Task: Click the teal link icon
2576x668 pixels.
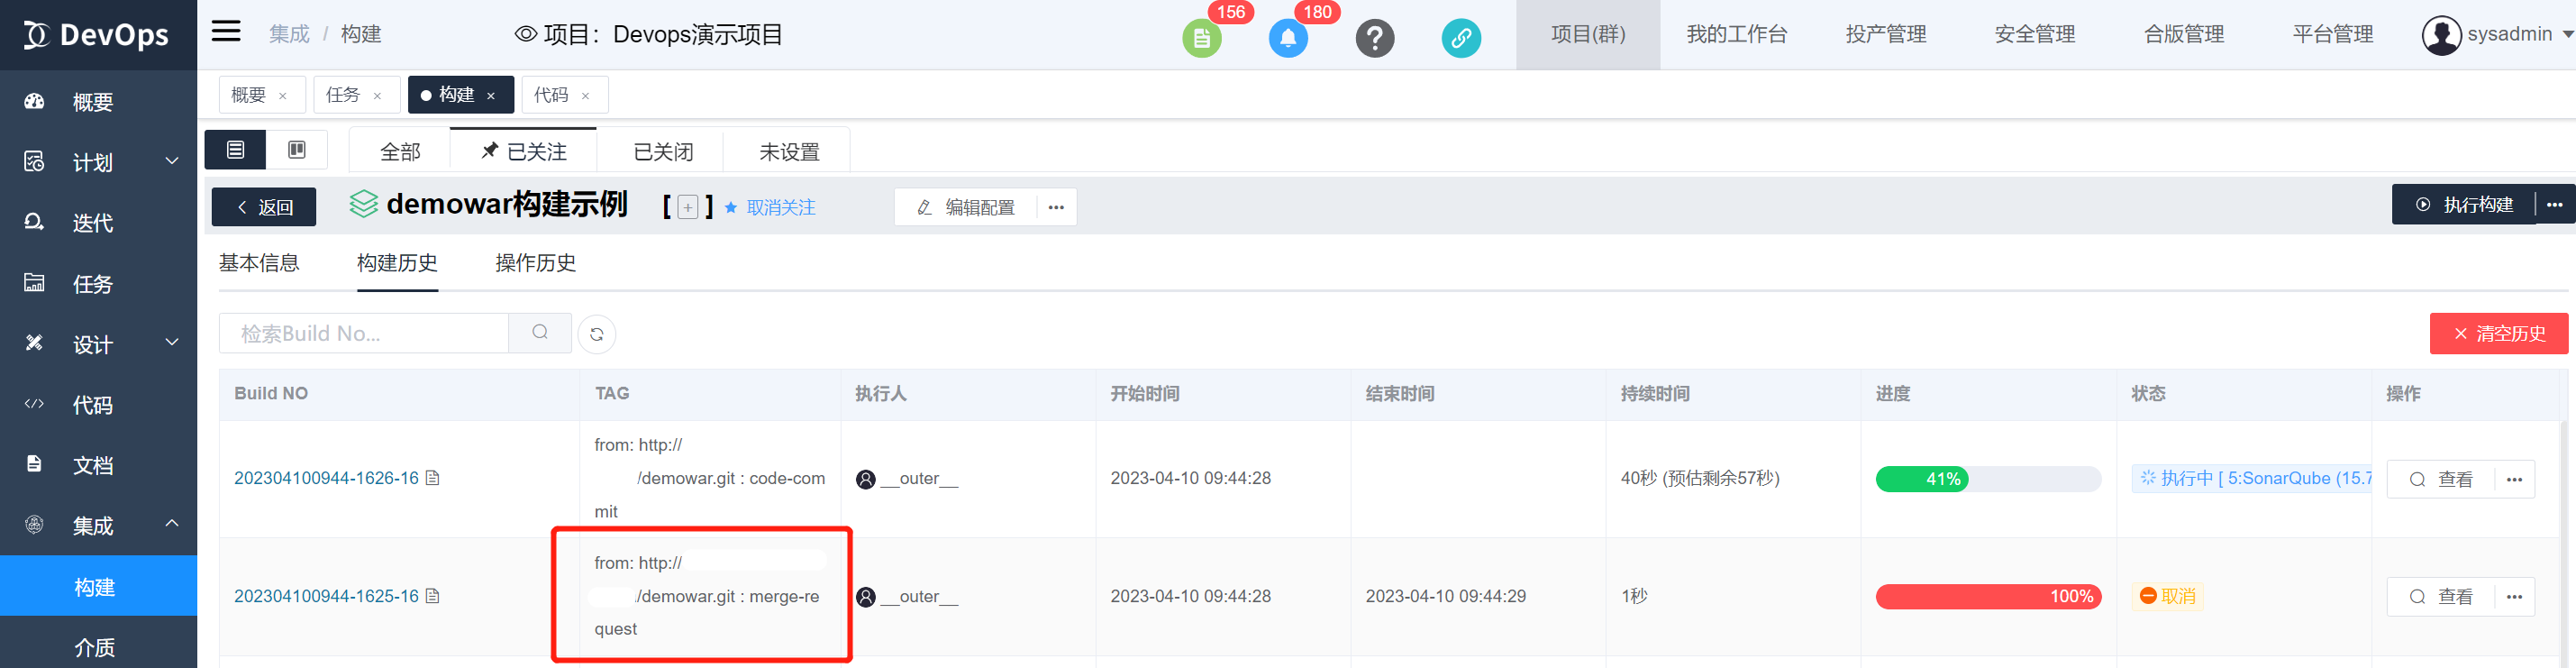Action: [x=1461, y=38]
